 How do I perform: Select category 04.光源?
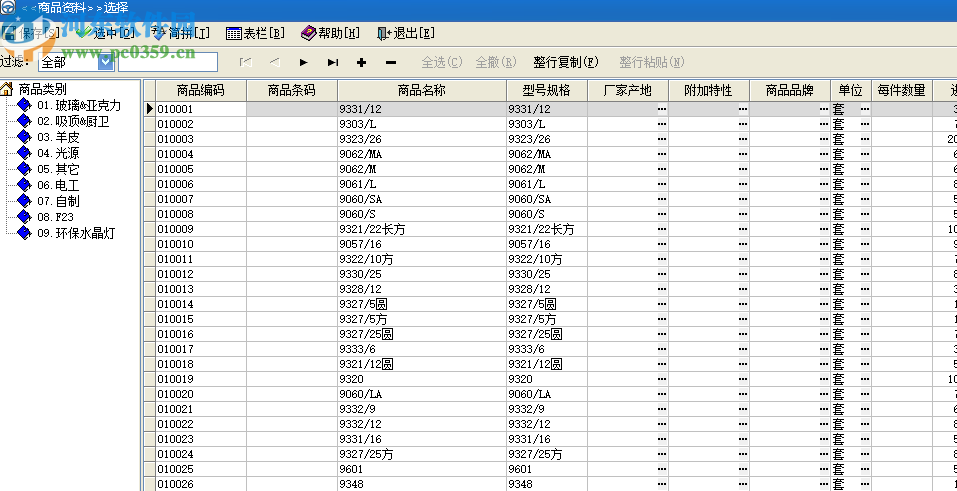(58, 153)
